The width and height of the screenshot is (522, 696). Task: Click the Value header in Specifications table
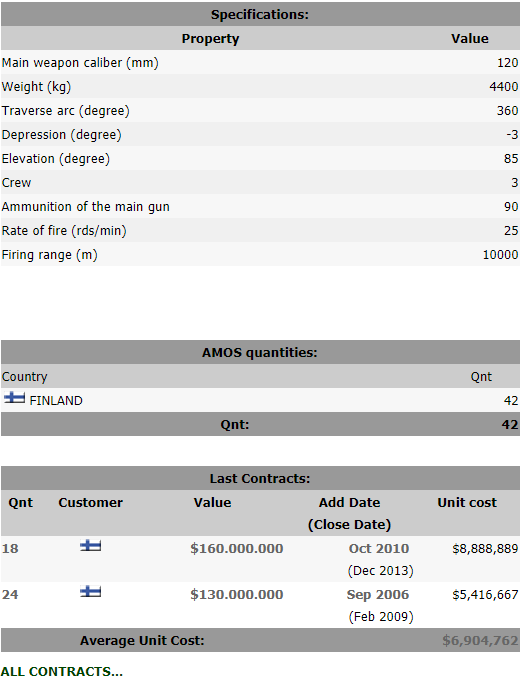(x=470, y=39)
